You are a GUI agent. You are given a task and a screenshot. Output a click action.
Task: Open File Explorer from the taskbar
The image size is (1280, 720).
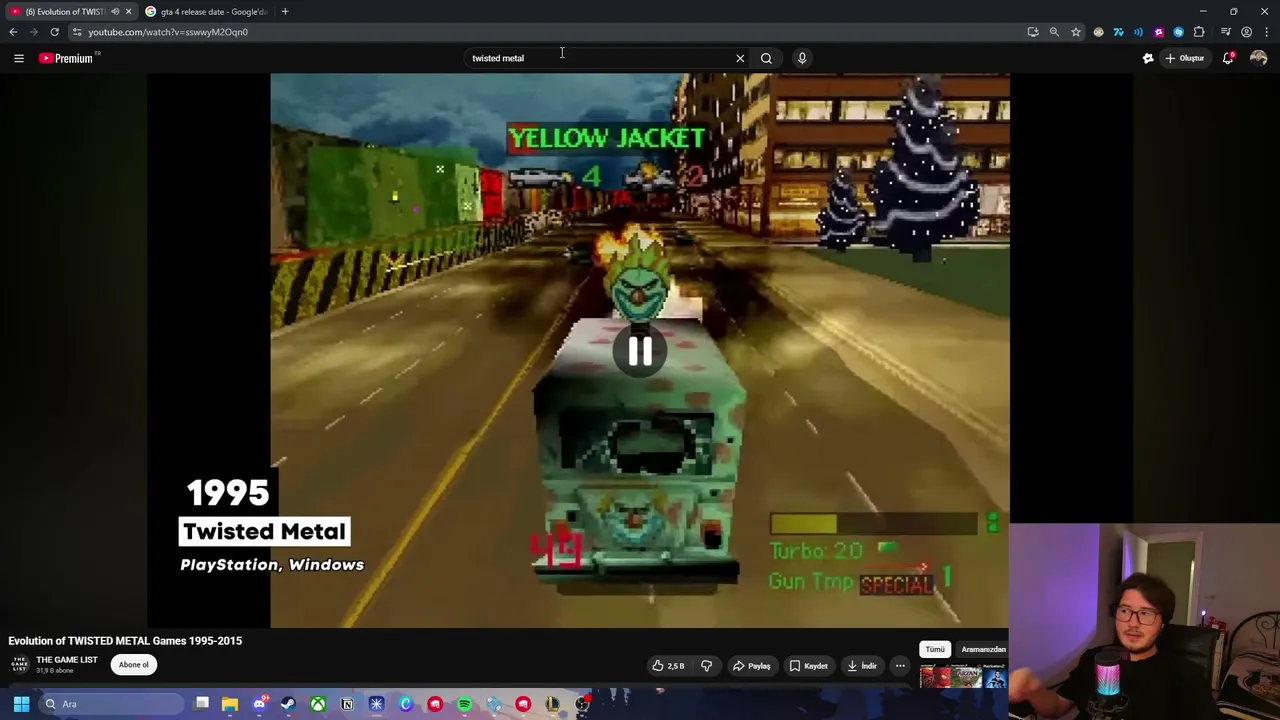[x=230, y=704]
